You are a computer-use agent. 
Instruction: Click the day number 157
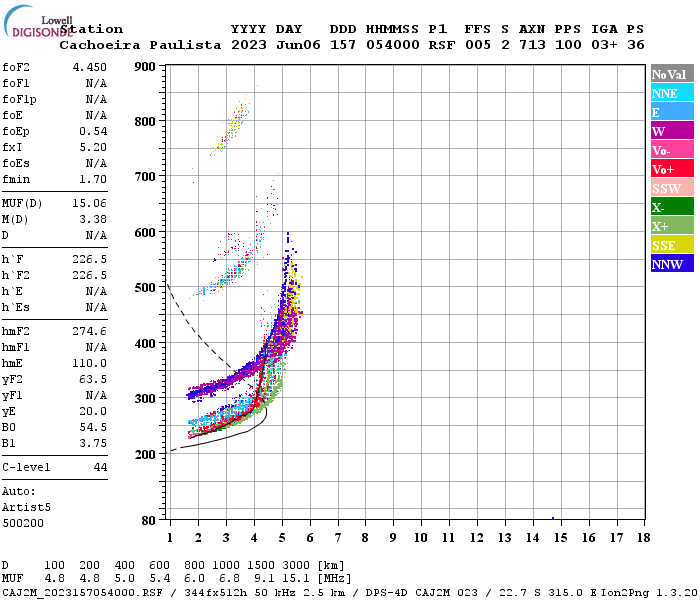[343, 45]
